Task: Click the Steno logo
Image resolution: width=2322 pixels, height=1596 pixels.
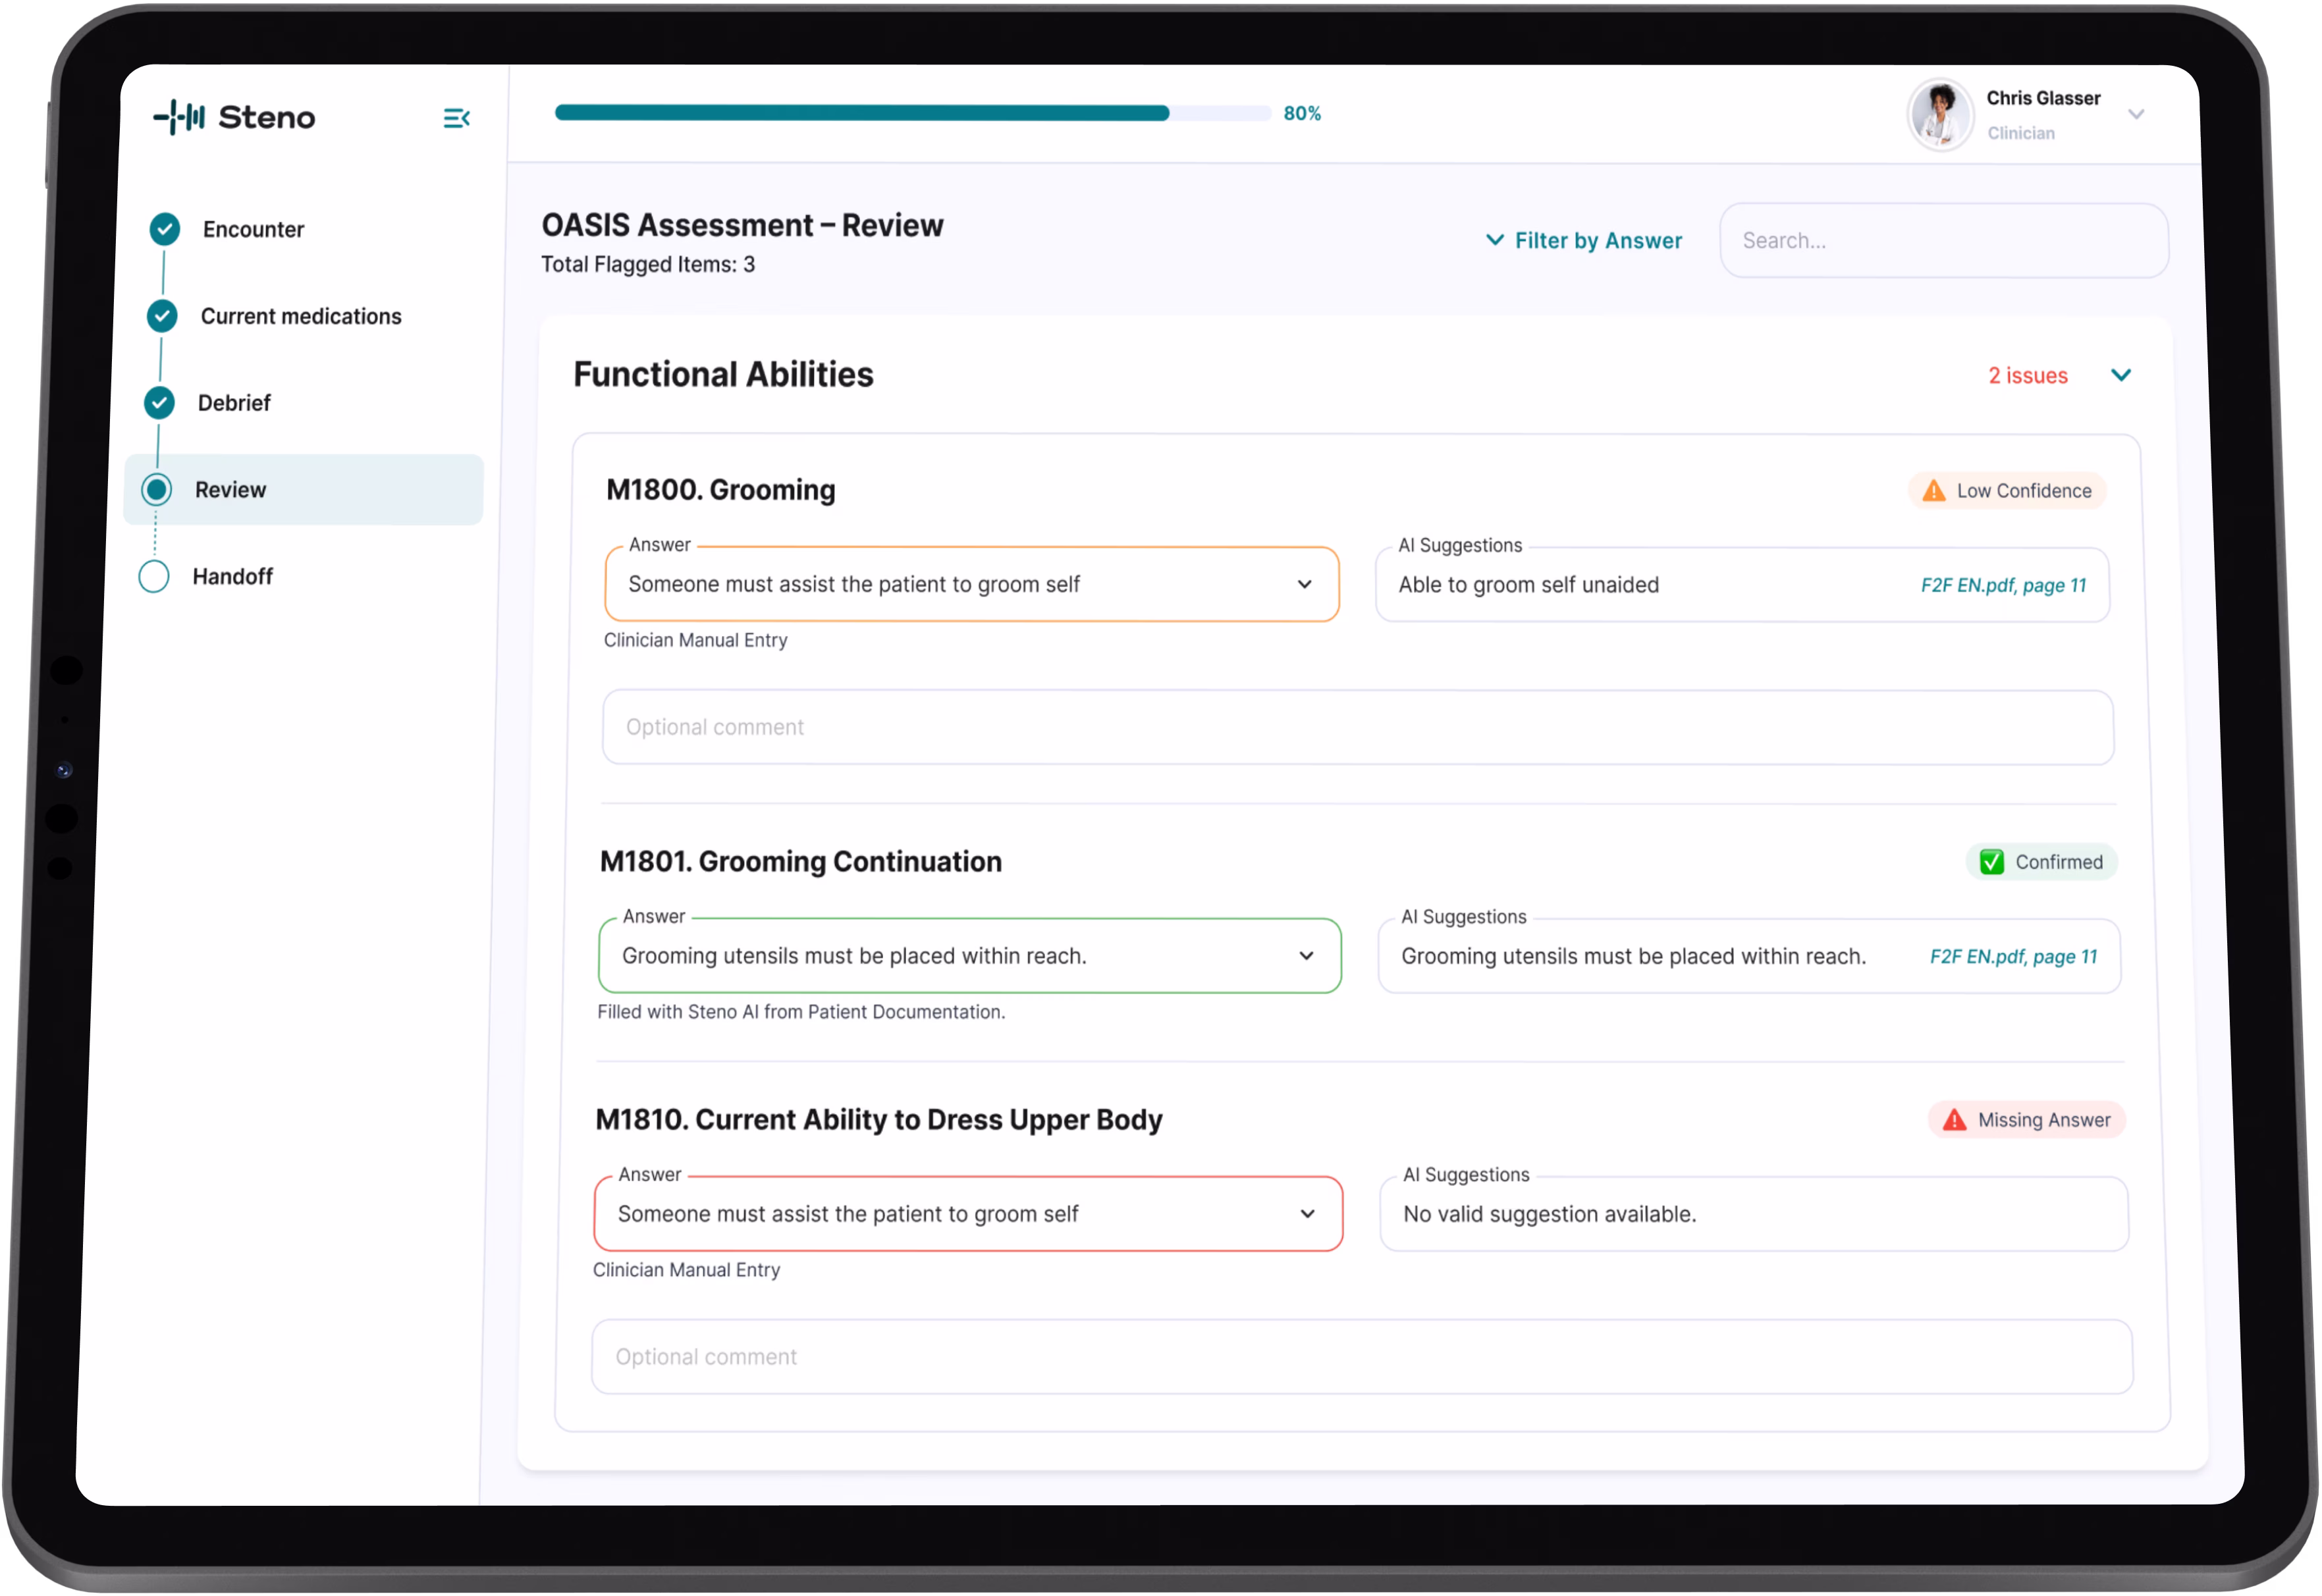Action: coord(234,117)
